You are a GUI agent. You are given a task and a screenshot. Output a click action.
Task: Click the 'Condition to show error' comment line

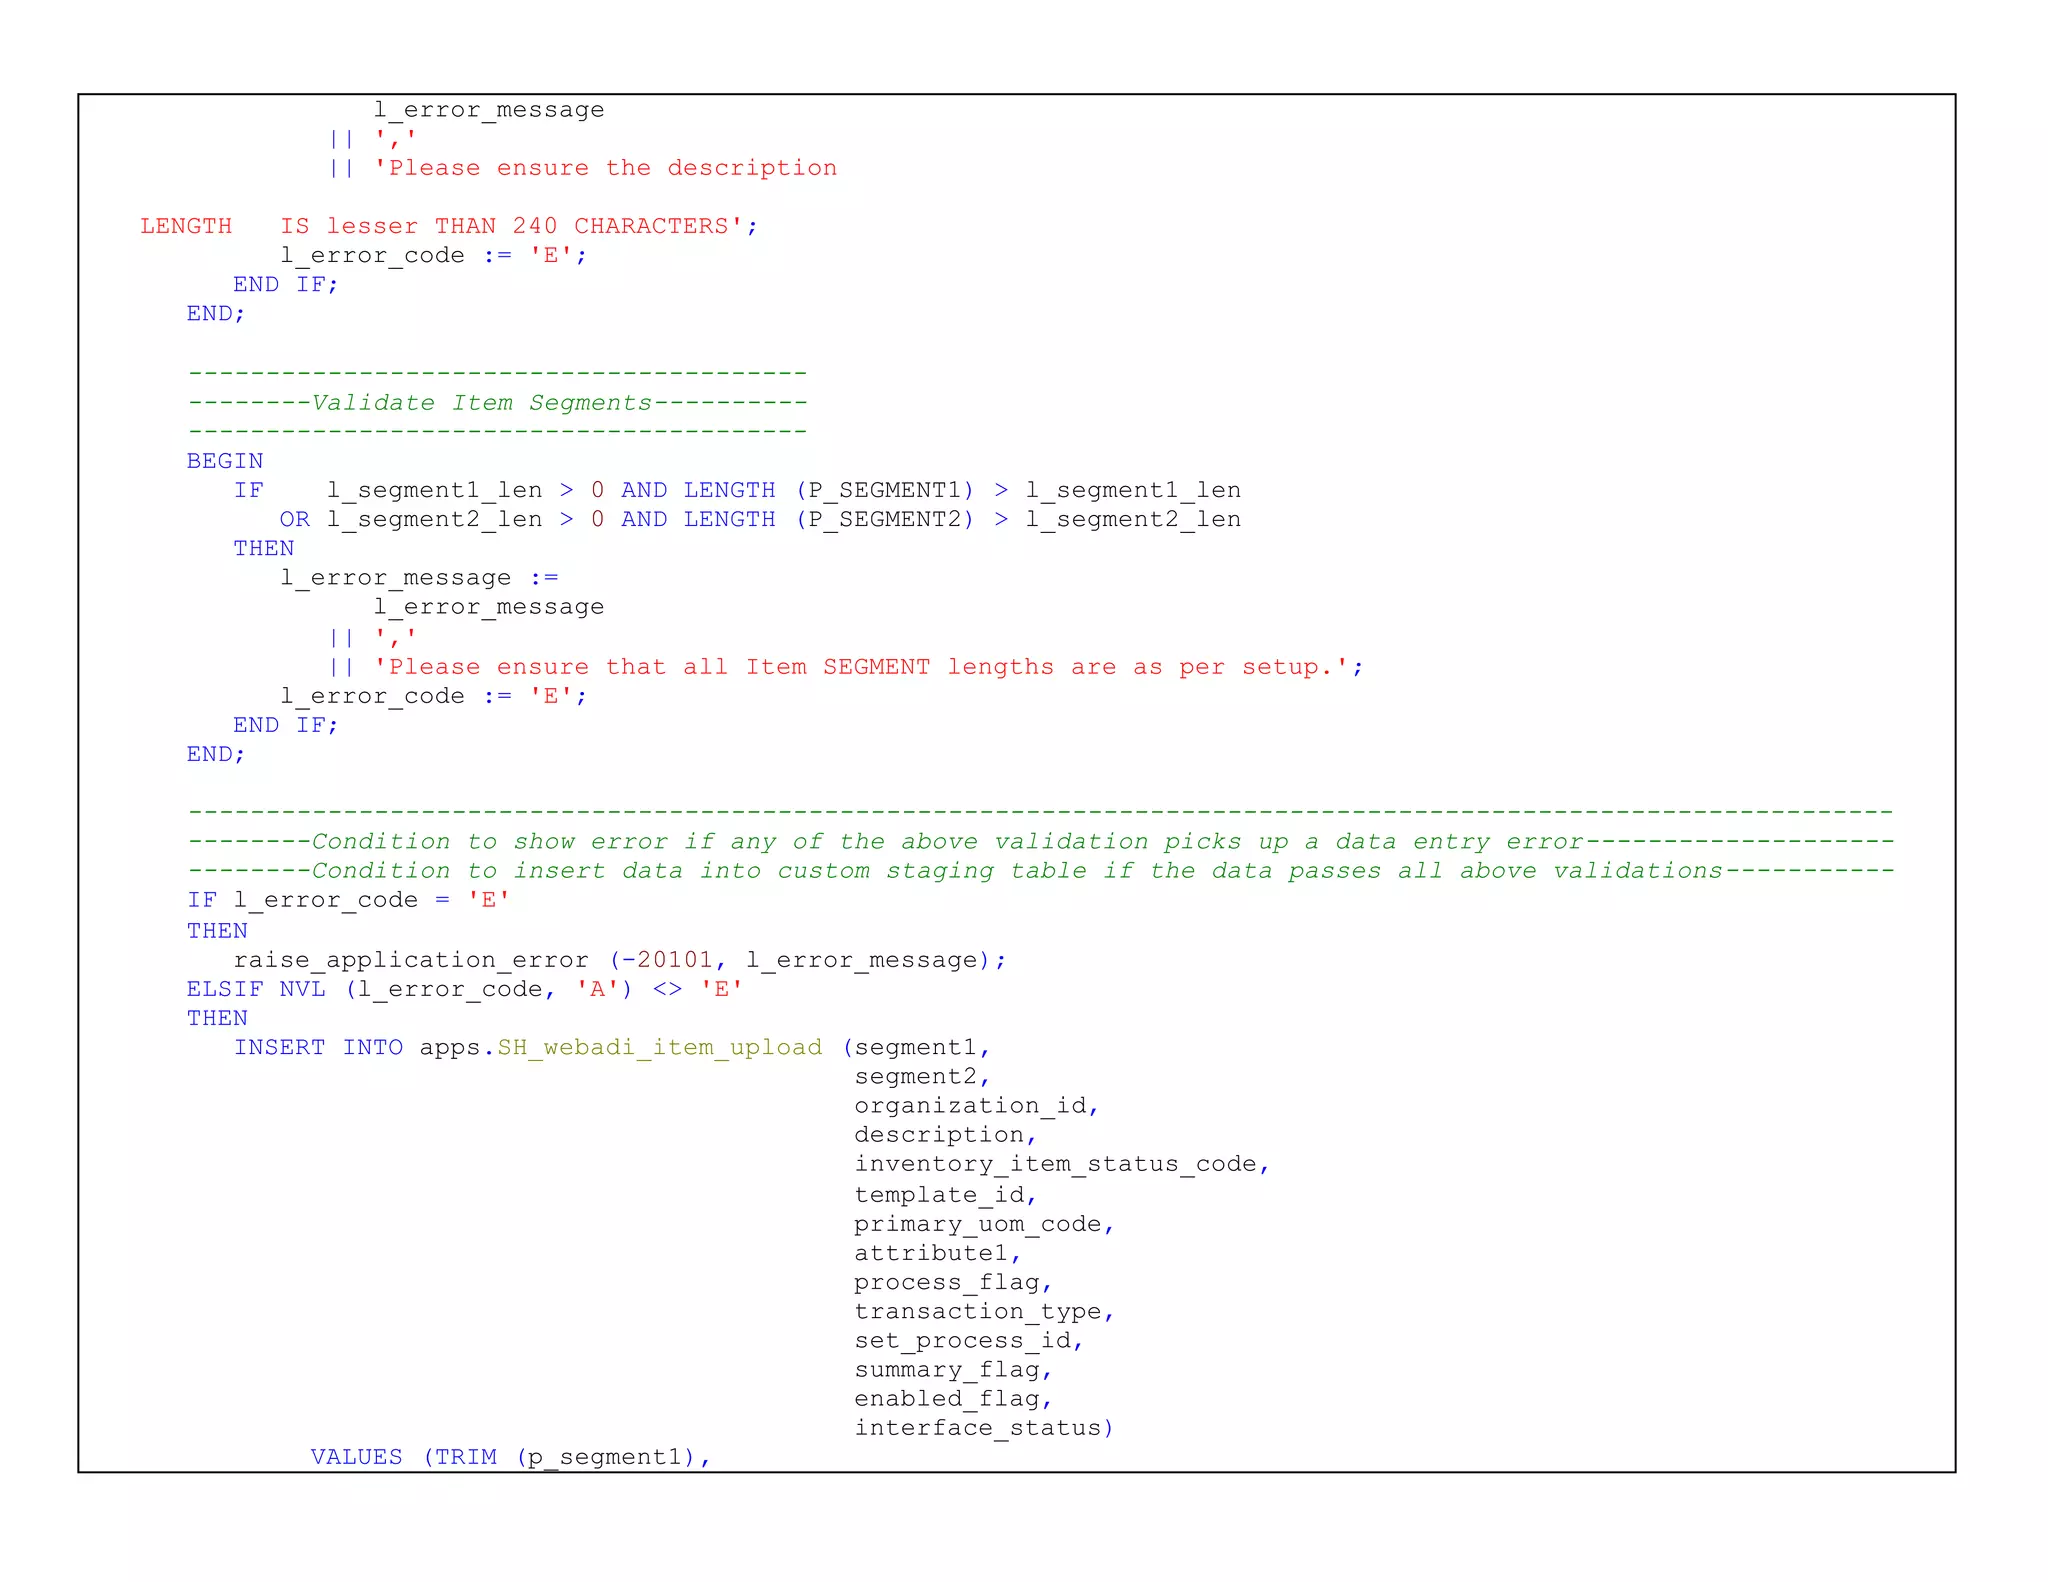(x=1040, y=842)
